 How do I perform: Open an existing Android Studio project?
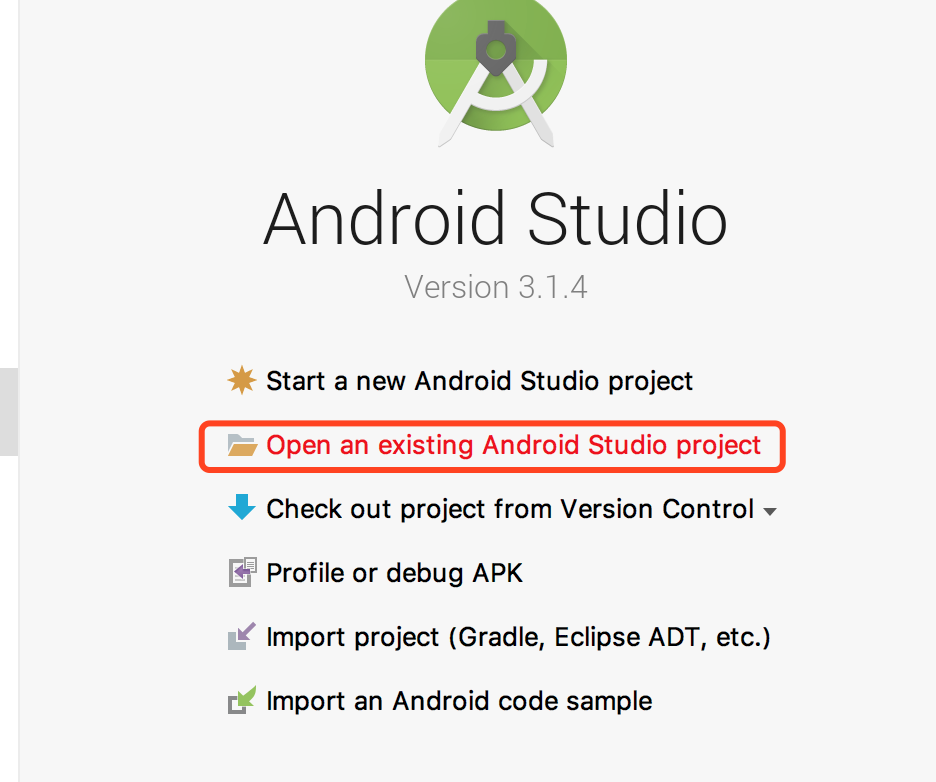point(513,445)
